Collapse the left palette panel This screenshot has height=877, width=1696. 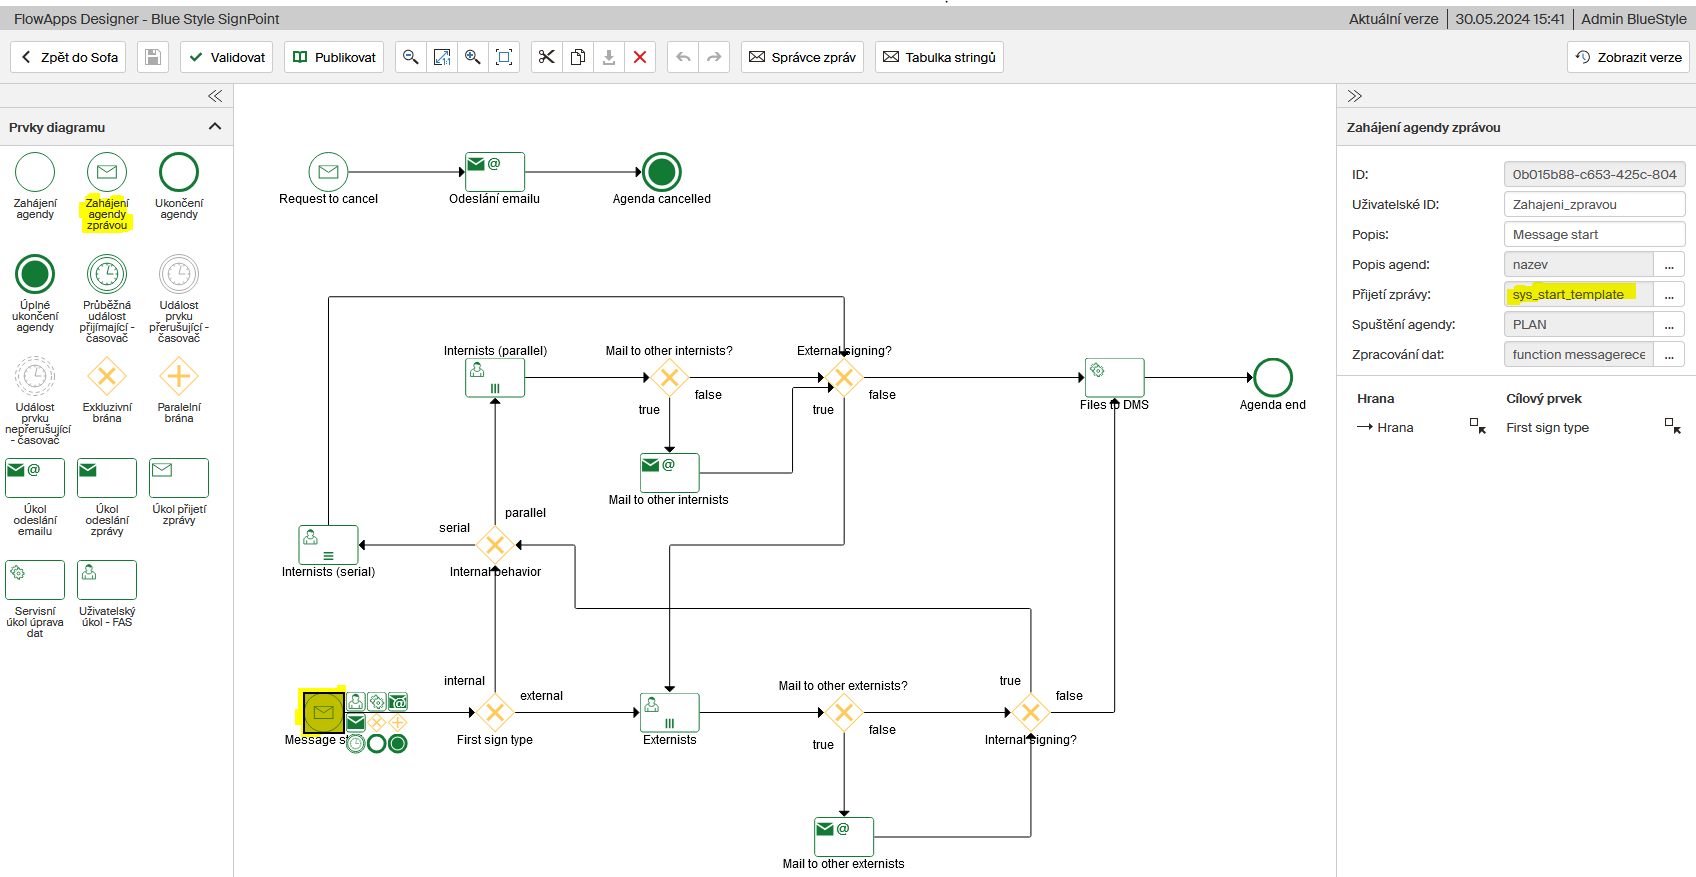214,96
